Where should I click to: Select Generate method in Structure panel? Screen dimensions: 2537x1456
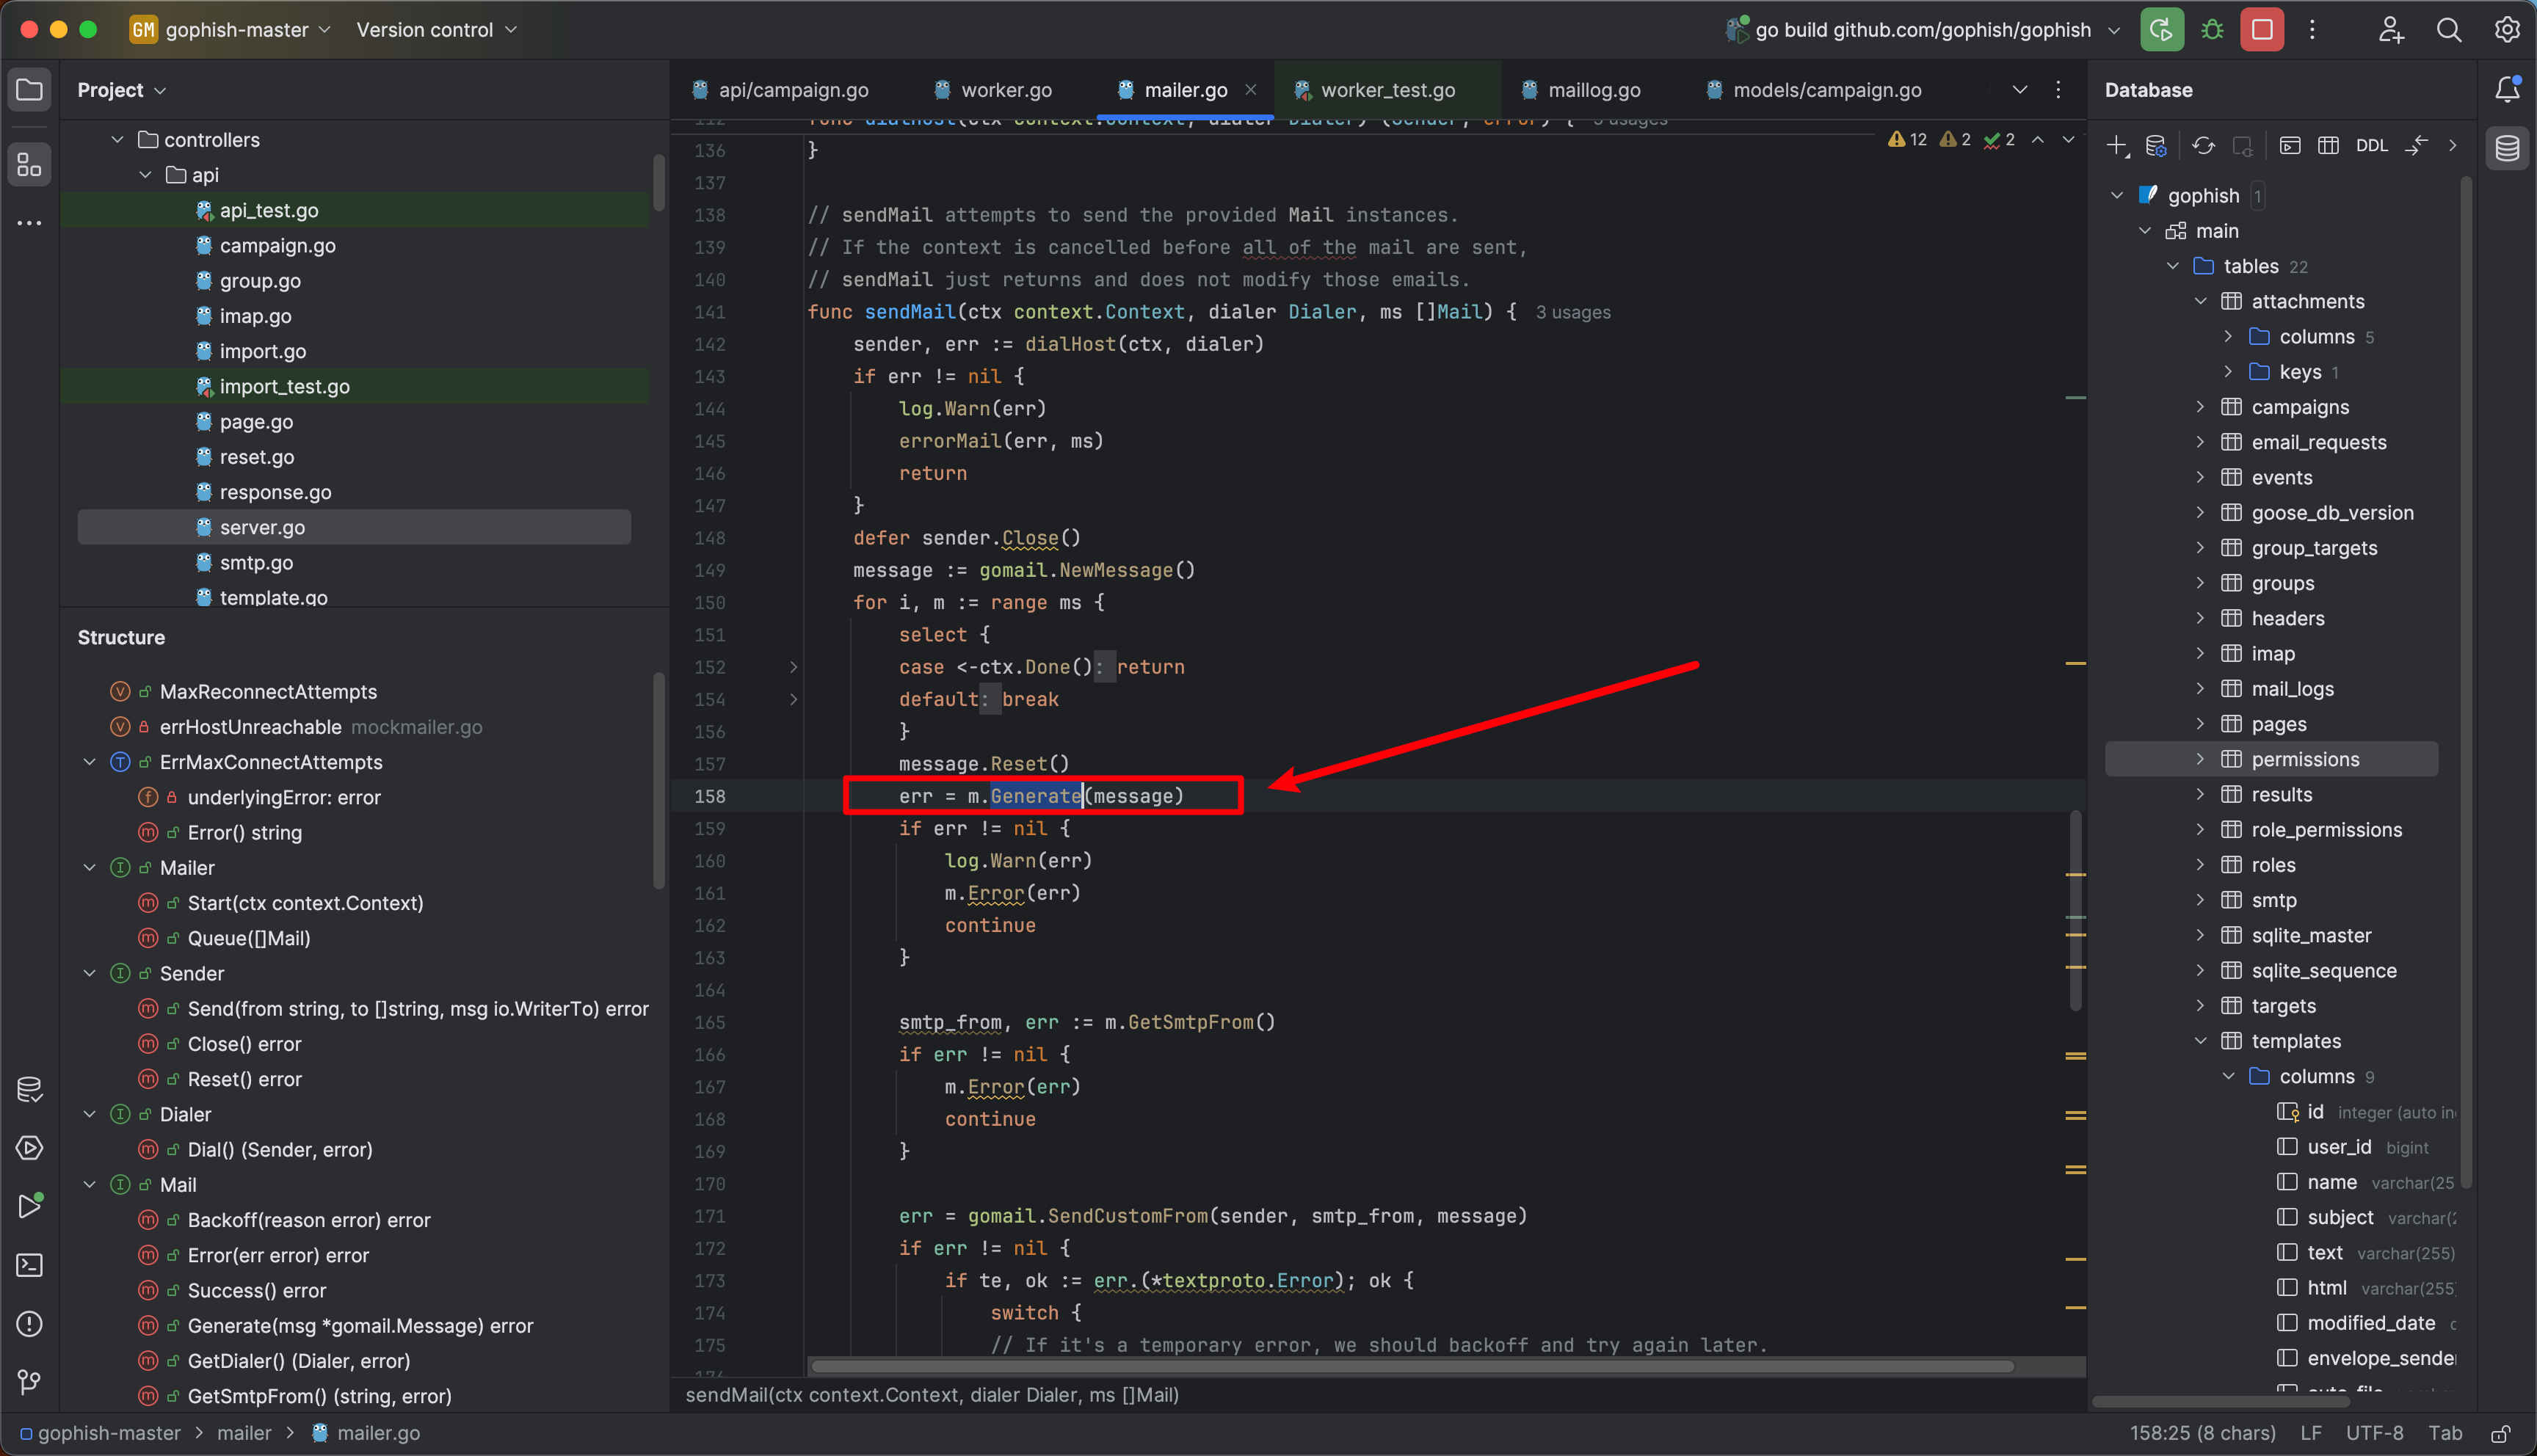click(x=360, y=1325)
